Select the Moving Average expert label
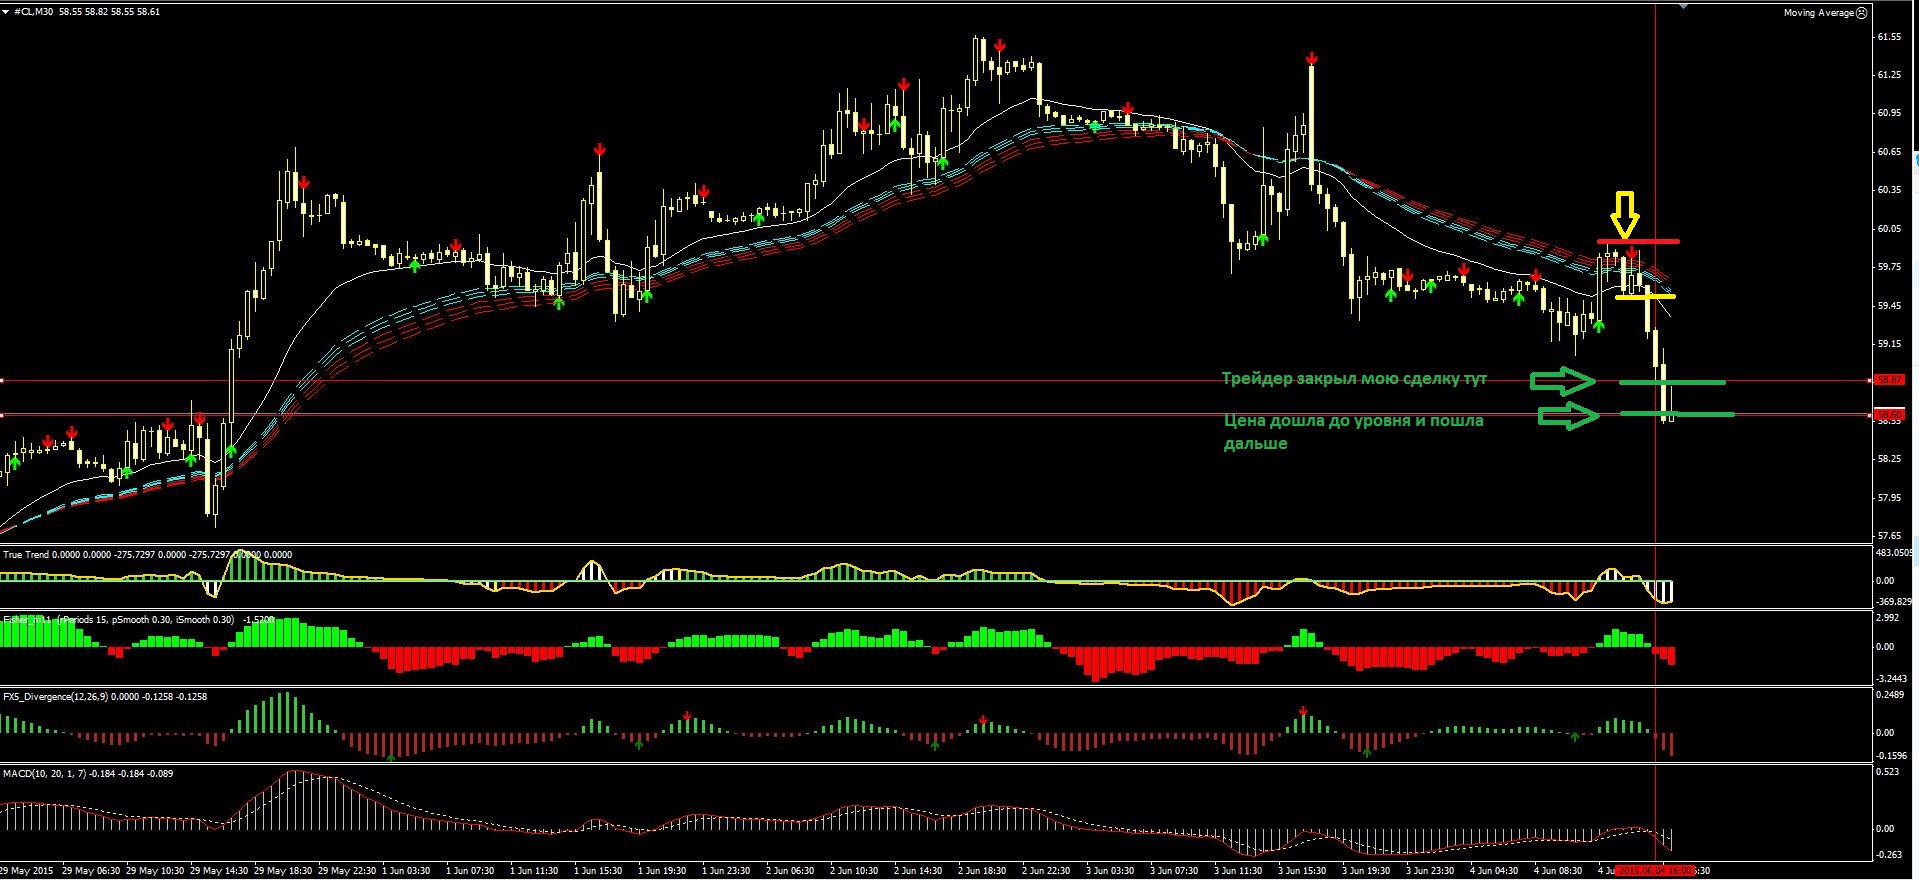This screenshot has height=880, width=1919. click(x=1819, y=13)
